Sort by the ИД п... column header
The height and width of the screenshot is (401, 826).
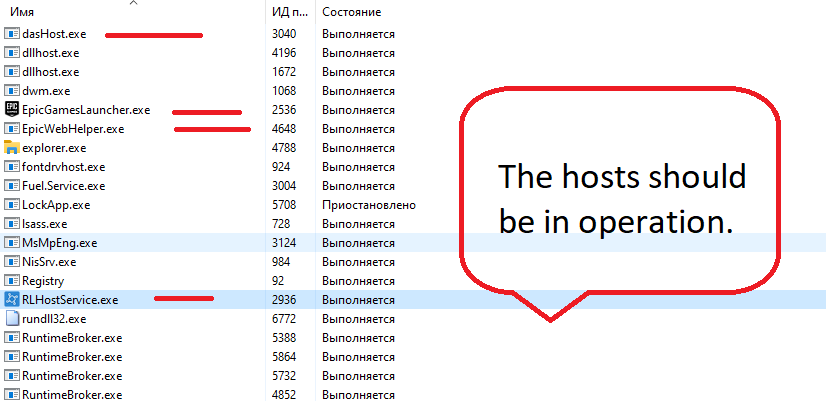point(289,12)
